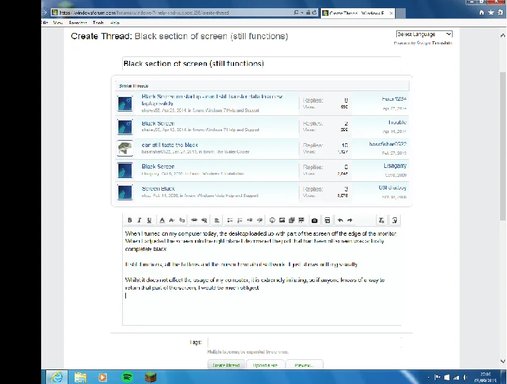Open Spotify from the taskbar
Screen dimensions: 507x384
click(x=127, y=377)
